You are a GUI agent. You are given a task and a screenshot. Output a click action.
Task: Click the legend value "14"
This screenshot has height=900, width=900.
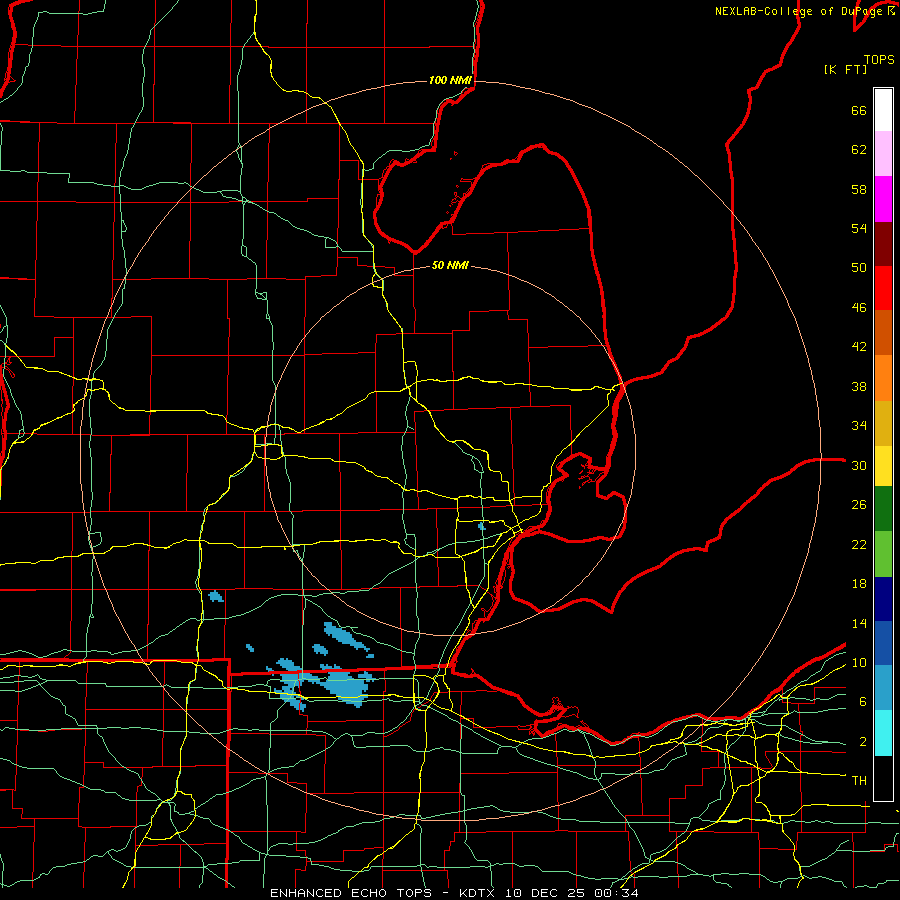click(859, 623)
